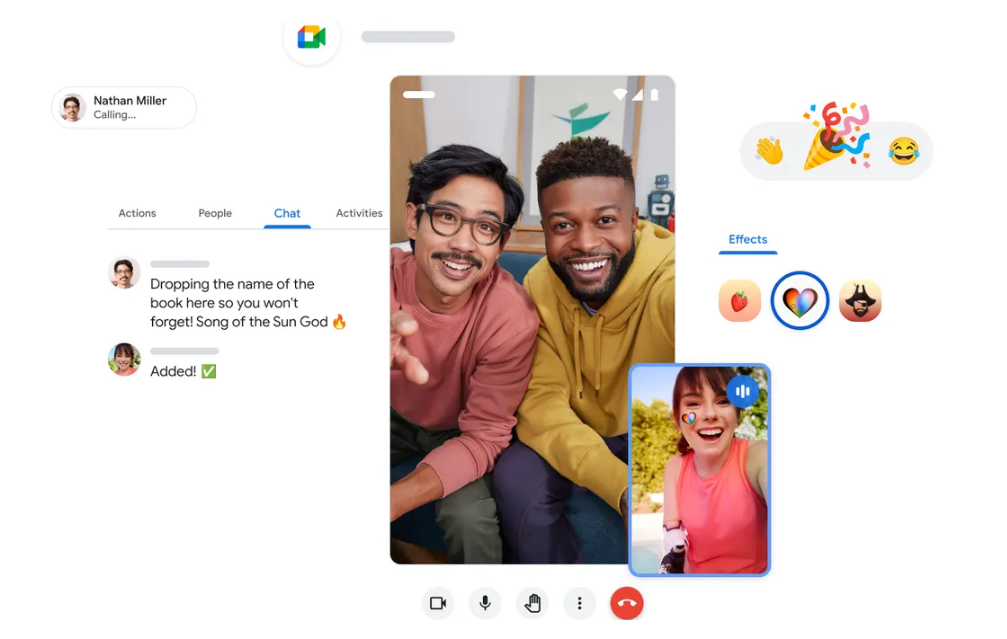Send the clapping hands reaction
Viewport: 1007px width, 639px height.
769,151
